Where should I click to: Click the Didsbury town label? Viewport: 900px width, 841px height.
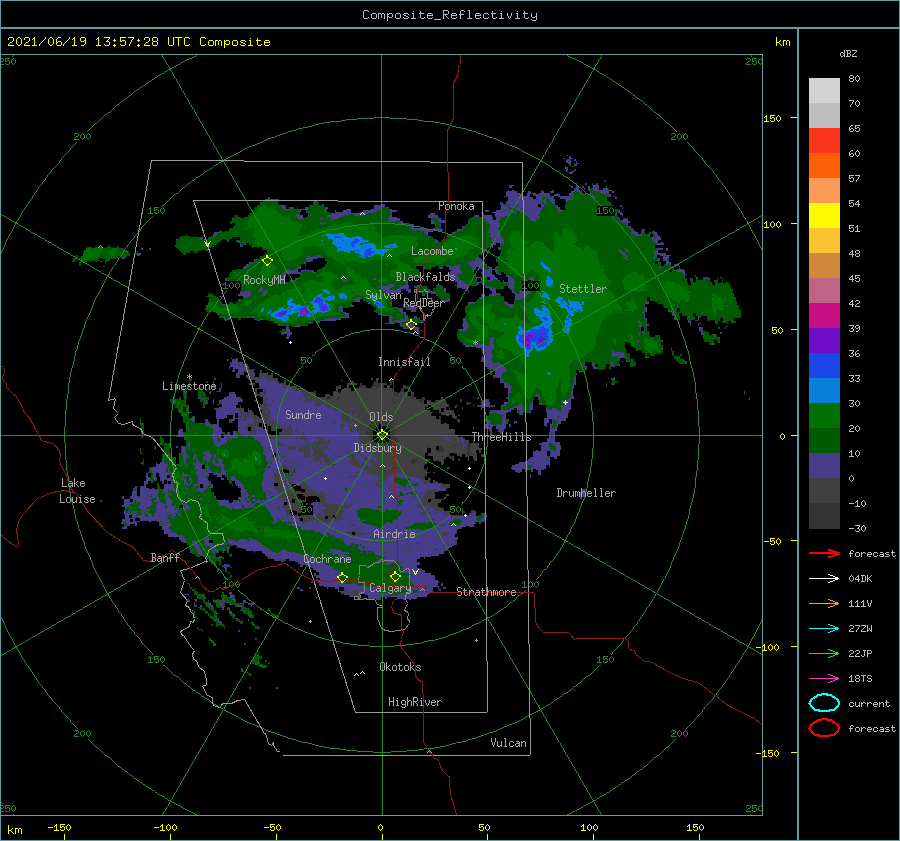click(x=377, y=448)
